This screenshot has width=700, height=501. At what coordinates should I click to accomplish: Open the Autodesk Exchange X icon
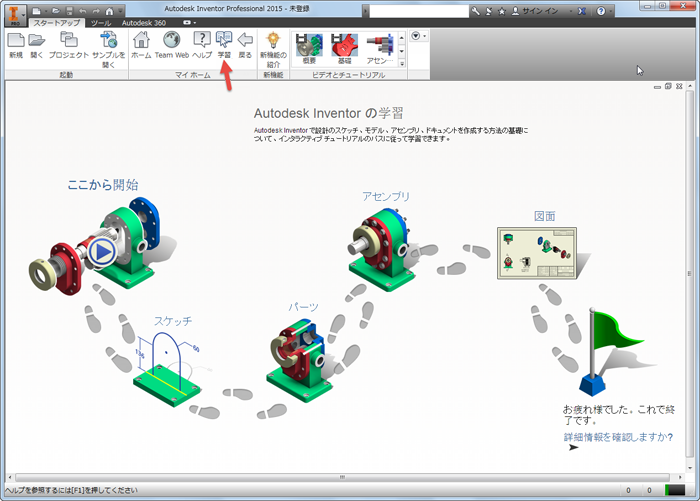click(582, 11)
